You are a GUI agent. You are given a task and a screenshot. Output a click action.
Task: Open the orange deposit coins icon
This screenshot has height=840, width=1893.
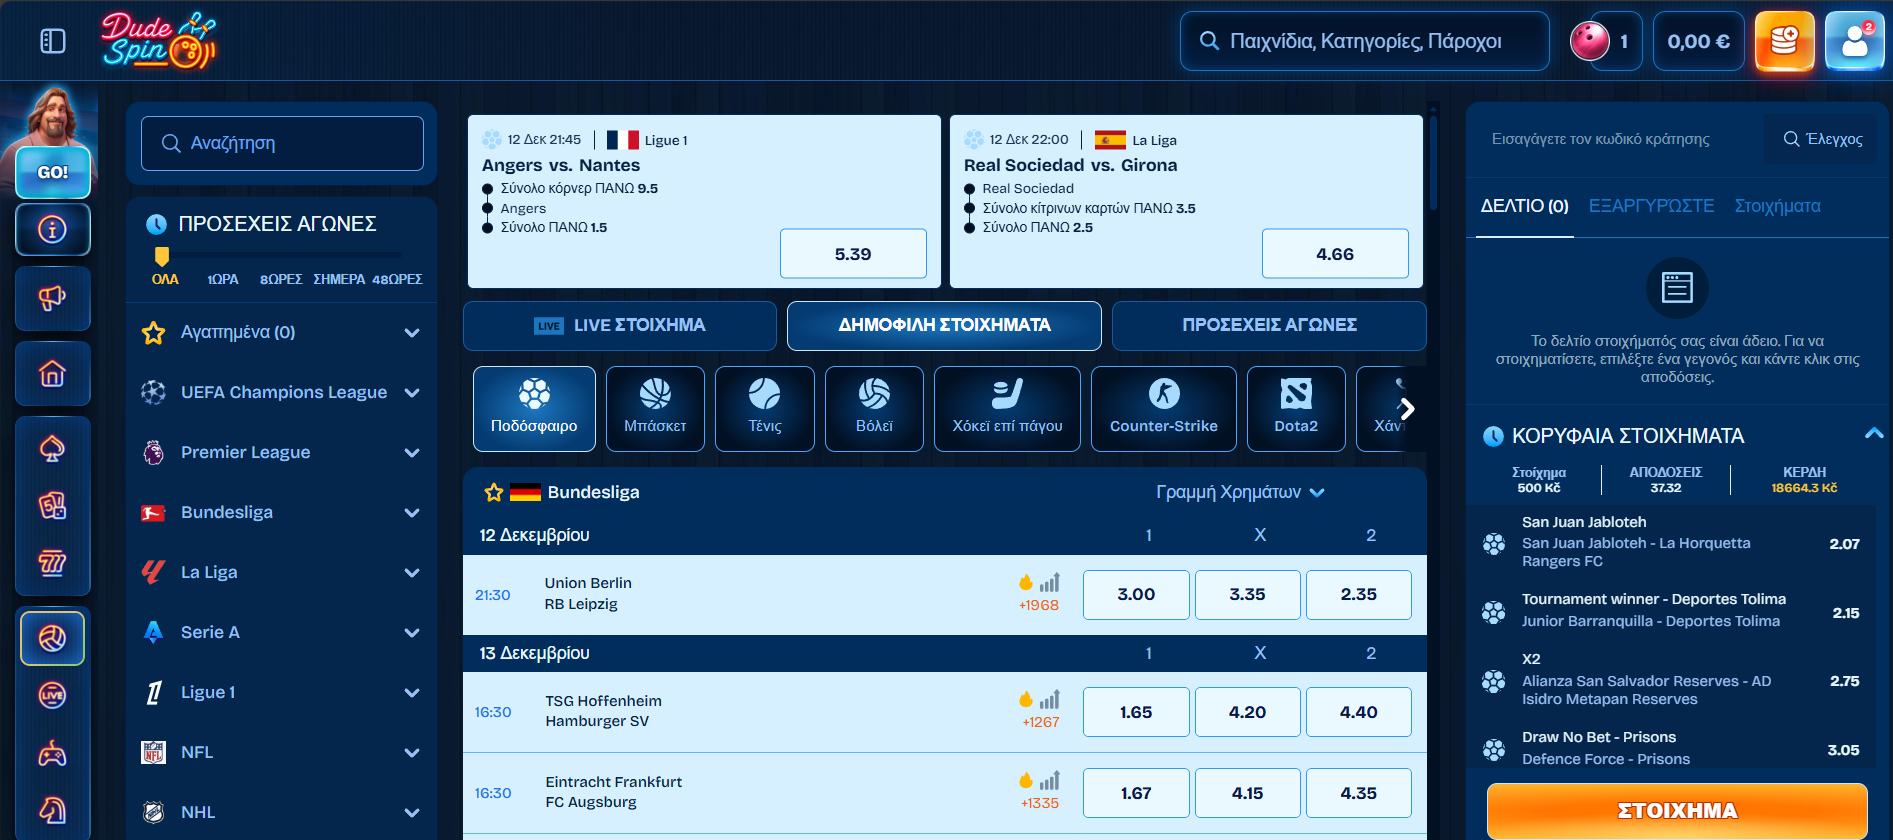[1784, 41]
